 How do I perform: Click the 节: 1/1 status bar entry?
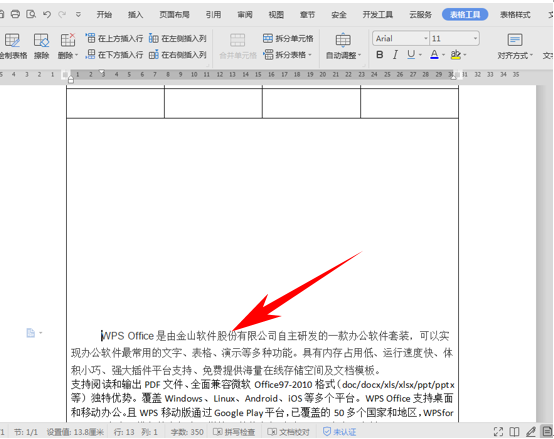pyautogui.click(x=25, y=432)
